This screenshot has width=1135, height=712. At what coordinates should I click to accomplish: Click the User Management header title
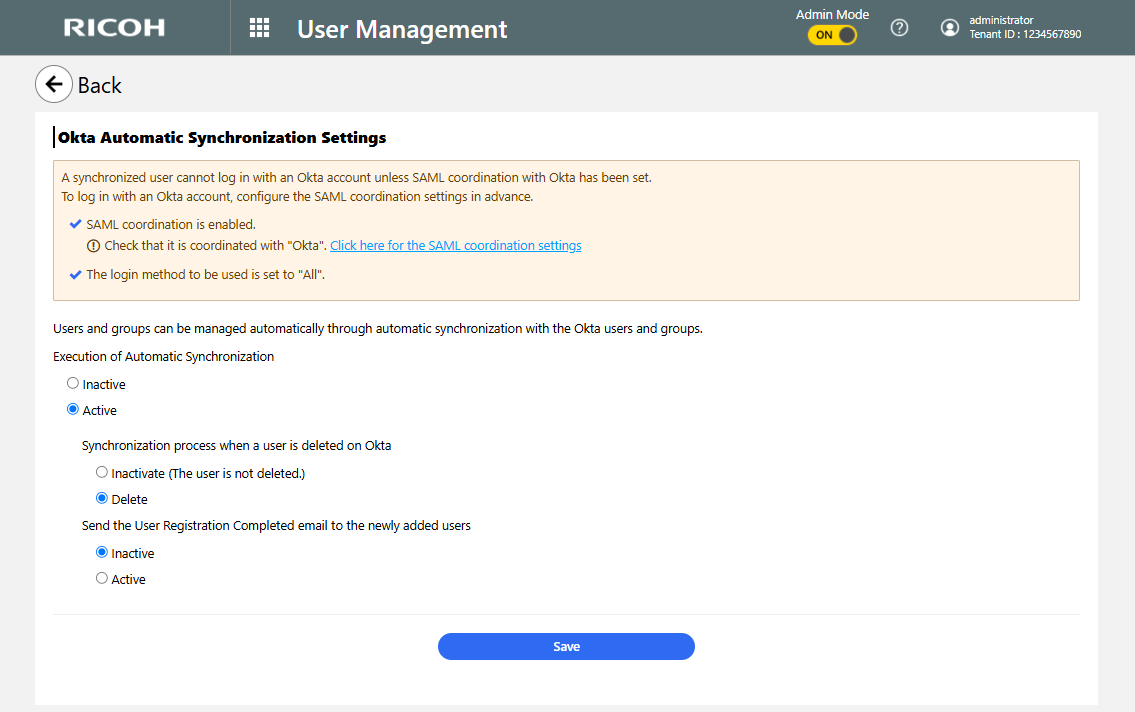point(402,29)
